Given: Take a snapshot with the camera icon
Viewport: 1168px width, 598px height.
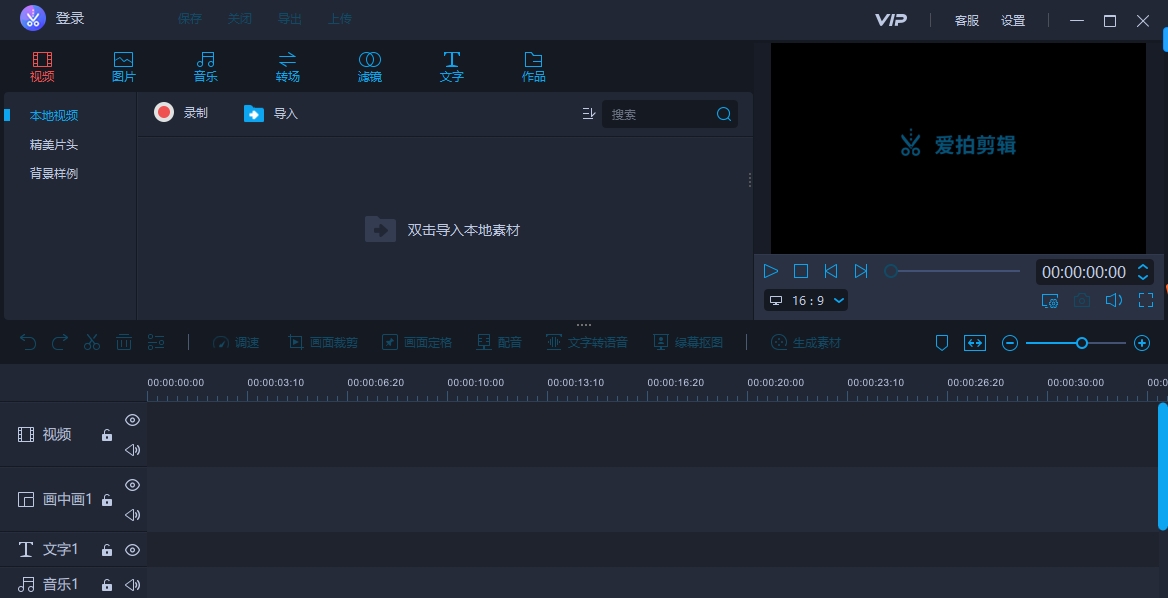Looking at the screenshot, I should click(x=1082, y=300).
